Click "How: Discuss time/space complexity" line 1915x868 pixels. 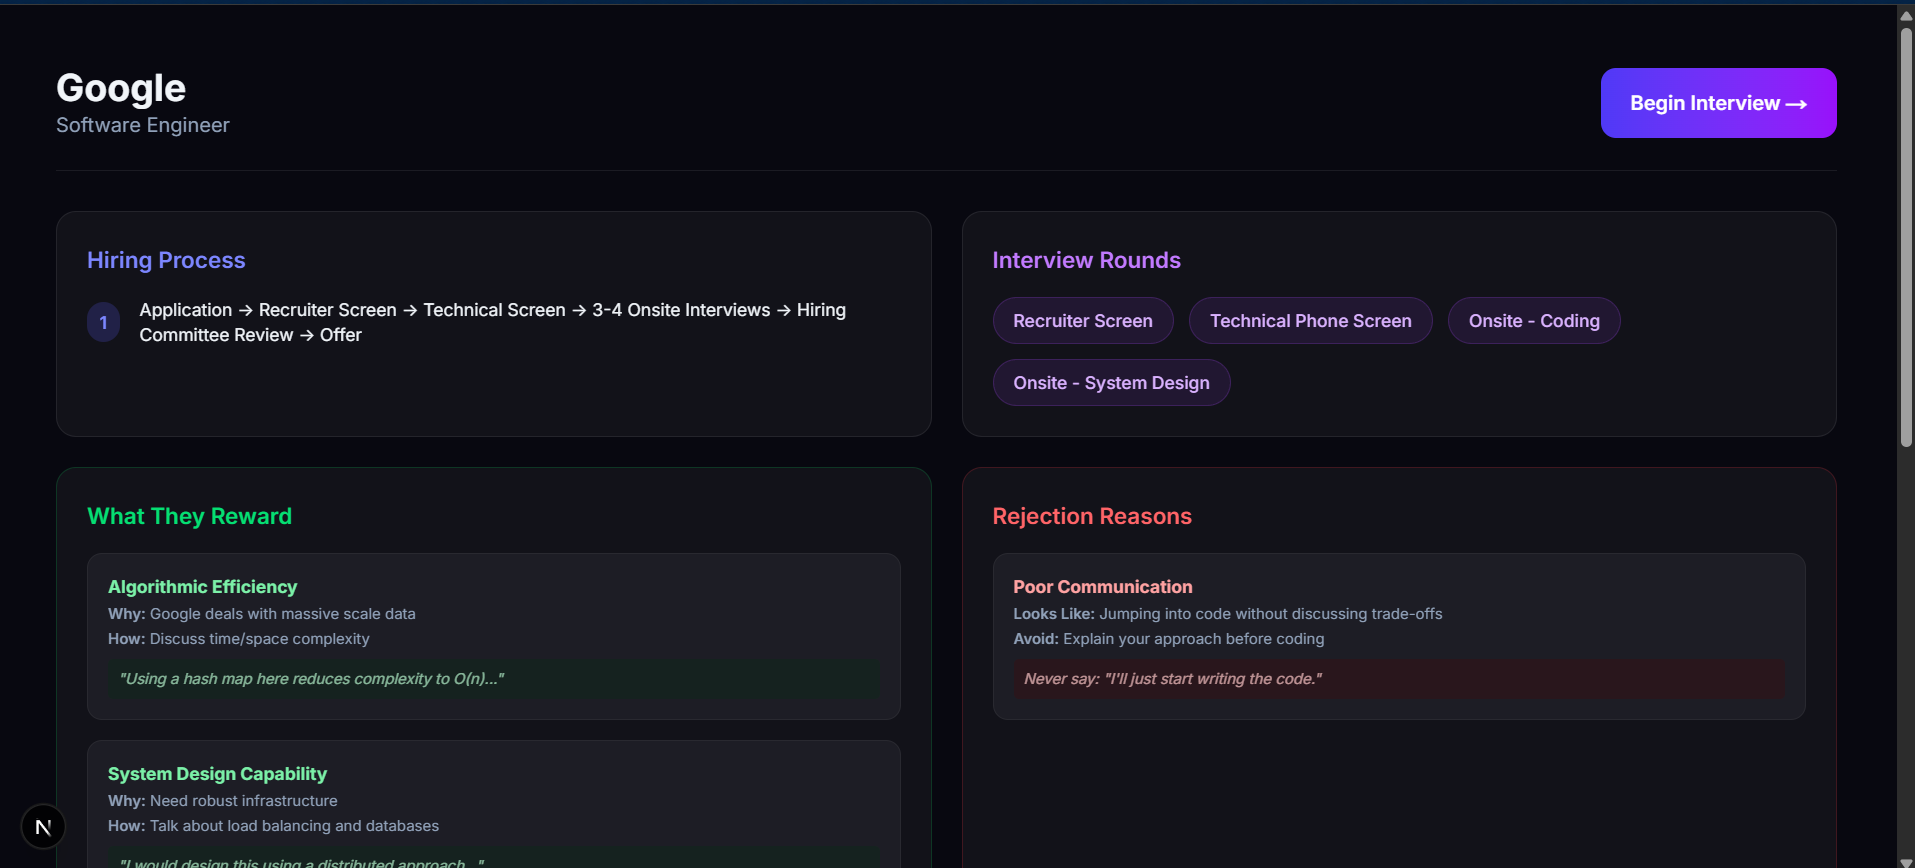[x=239, y=639]
